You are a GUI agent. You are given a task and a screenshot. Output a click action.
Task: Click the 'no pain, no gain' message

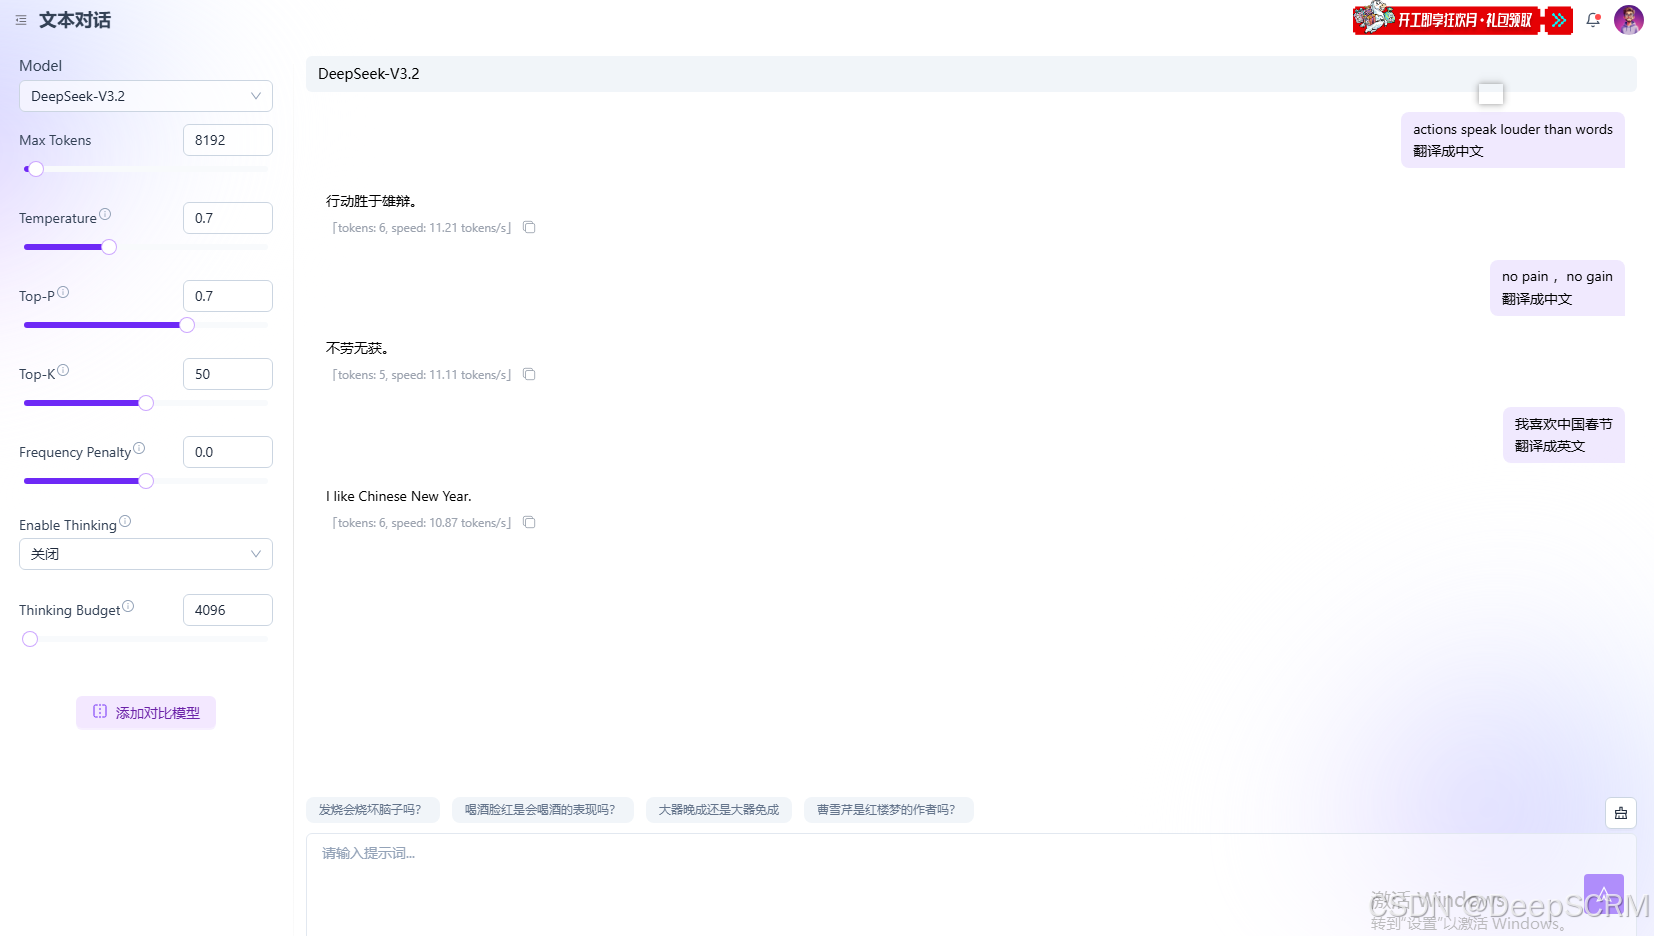(x=1557, y=288)
